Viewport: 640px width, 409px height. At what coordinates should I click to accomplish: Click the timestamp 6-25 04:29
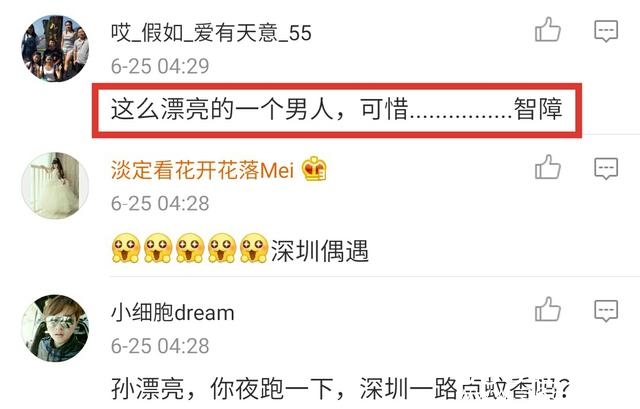(160, 66)
